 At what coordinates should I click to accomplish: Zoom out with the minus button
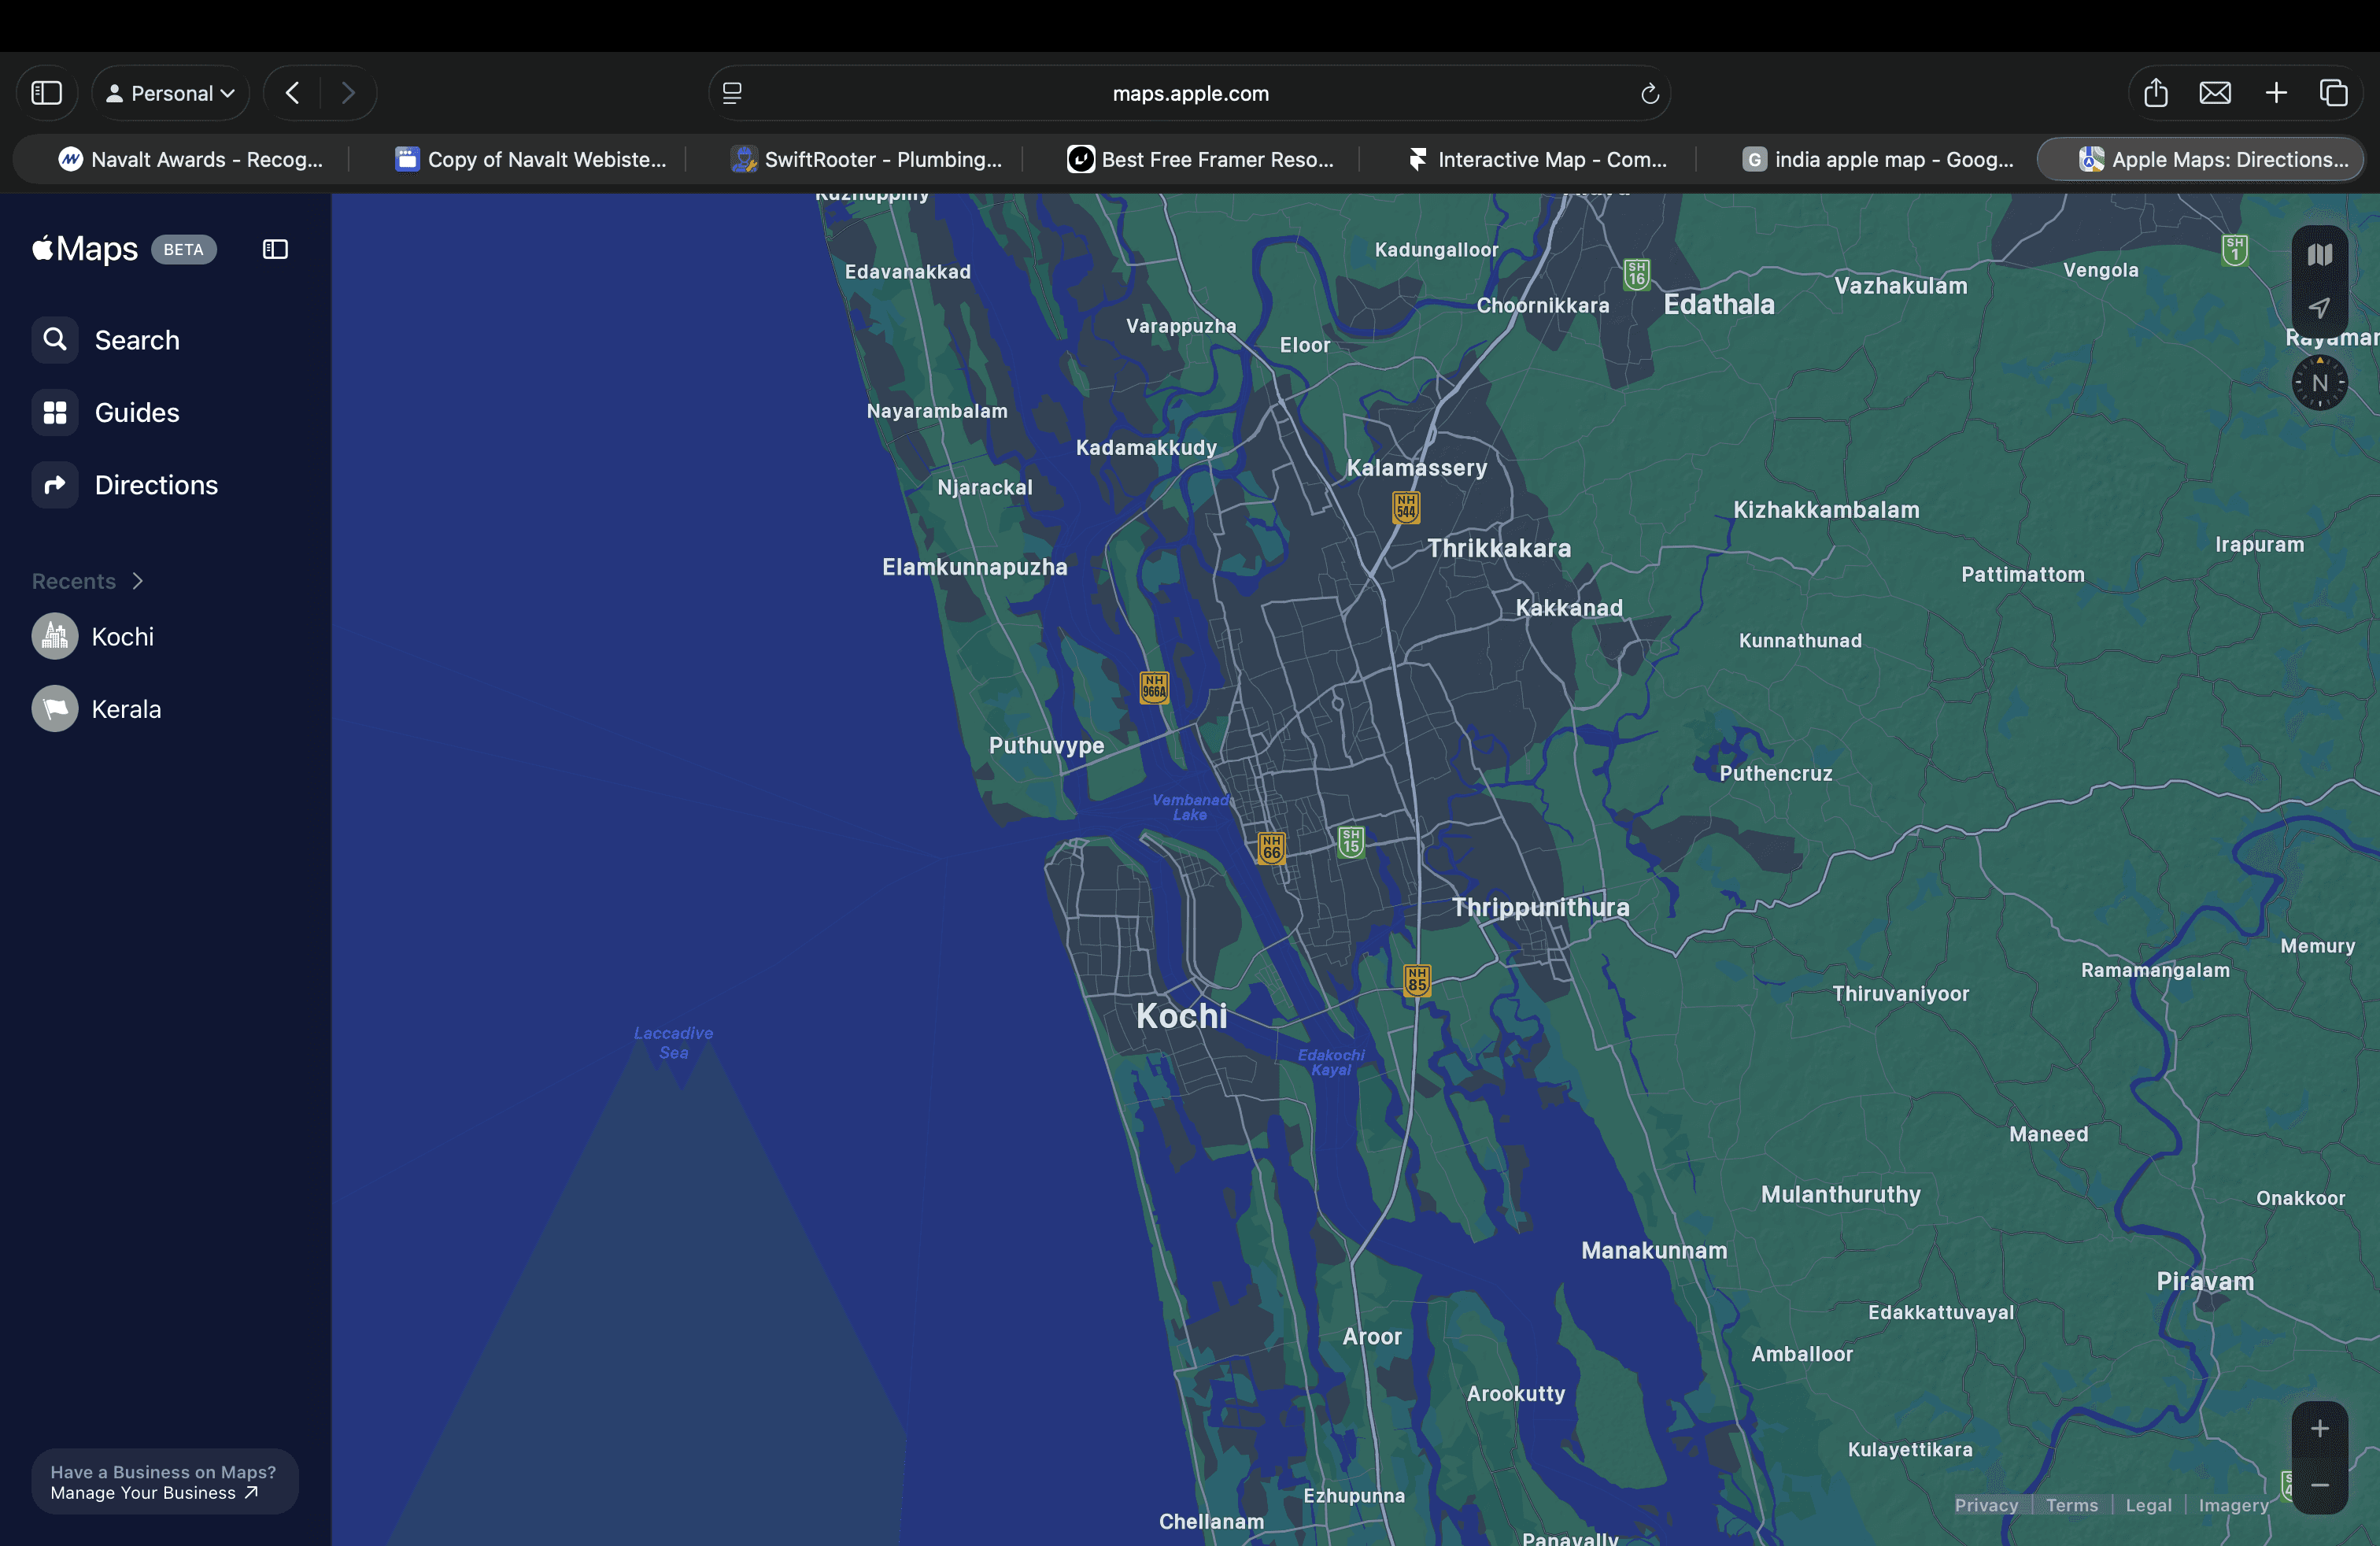click(2319, 1485)
